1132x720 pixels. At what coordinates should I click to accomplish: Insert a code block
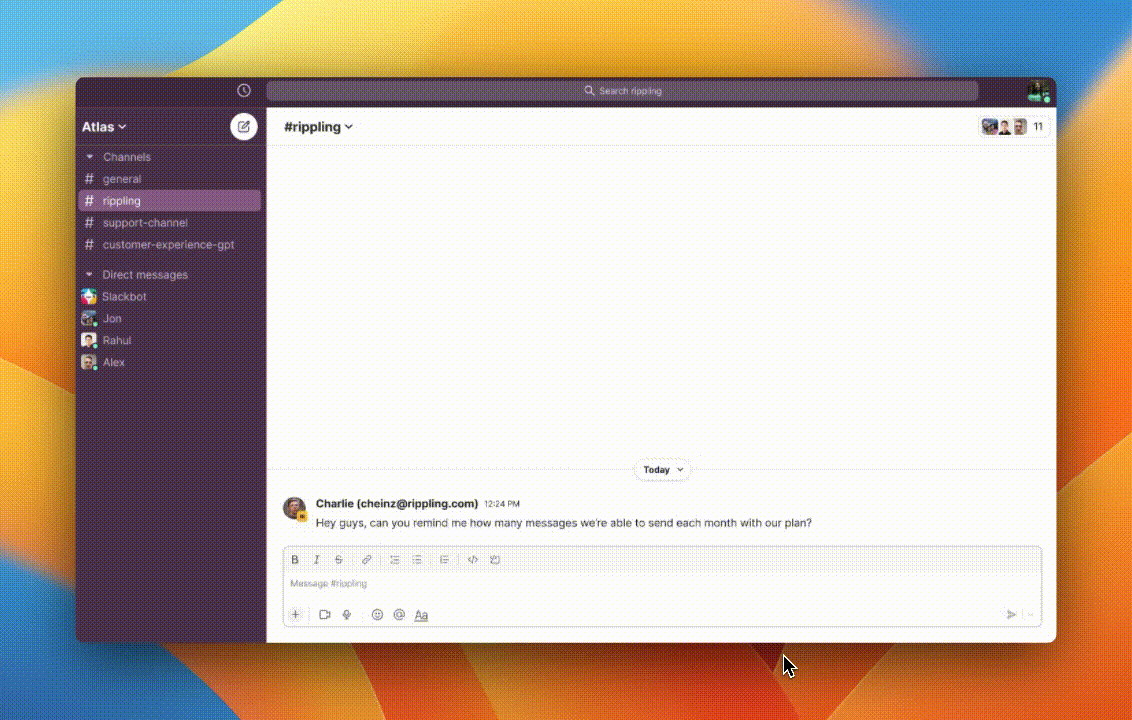coord(495,560)
